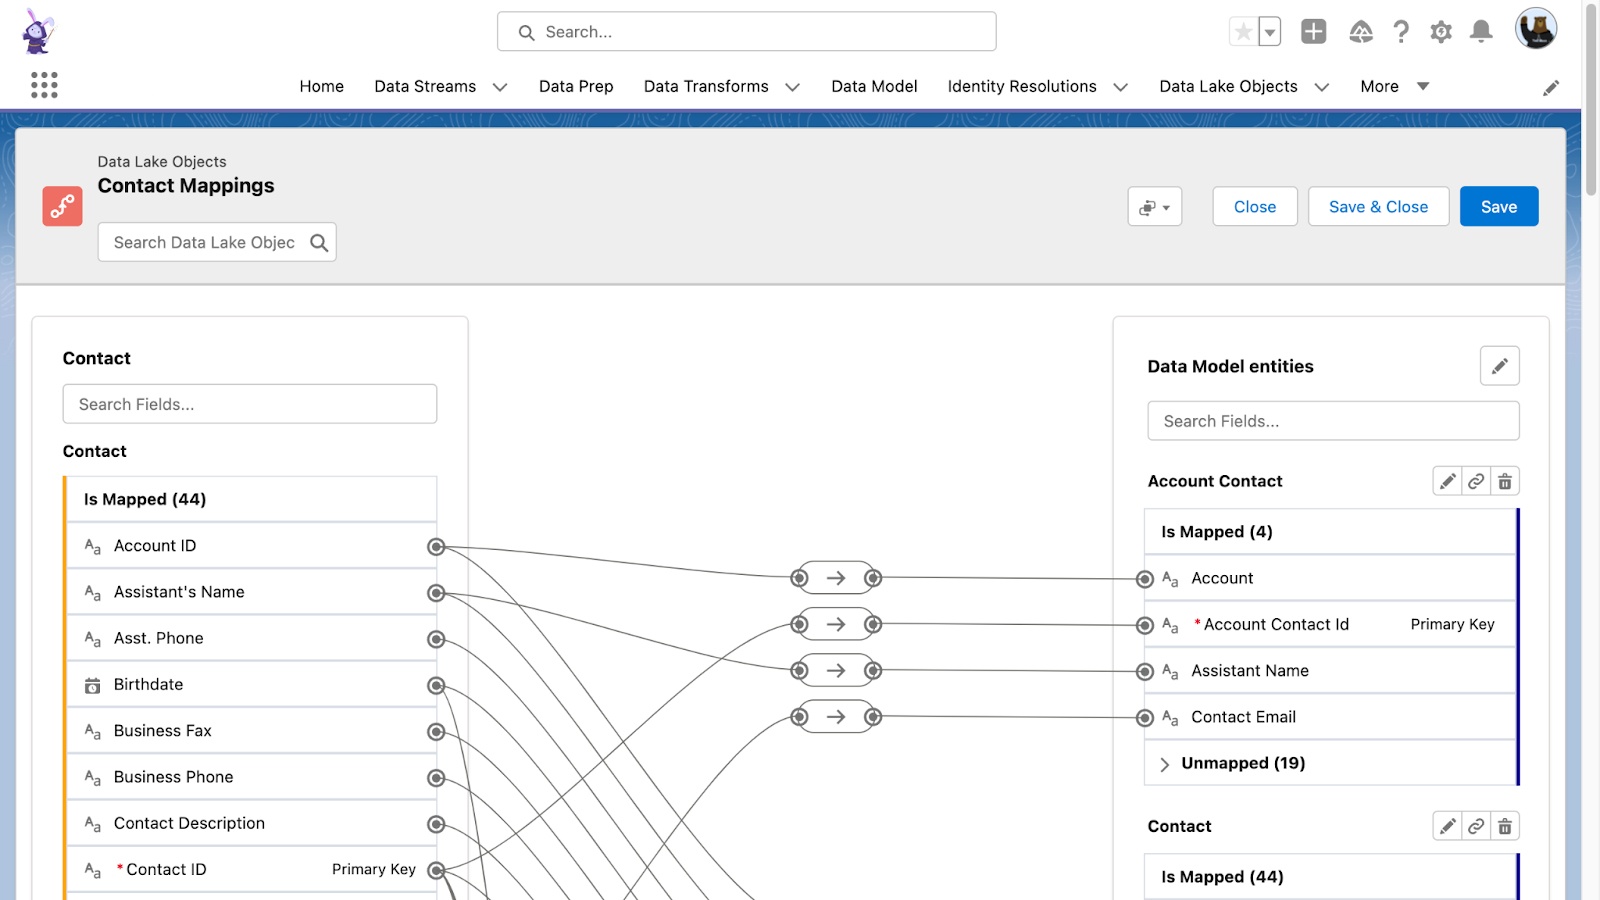
Task: Click the notifications bell icon
Action: [x=1481, y=32]
